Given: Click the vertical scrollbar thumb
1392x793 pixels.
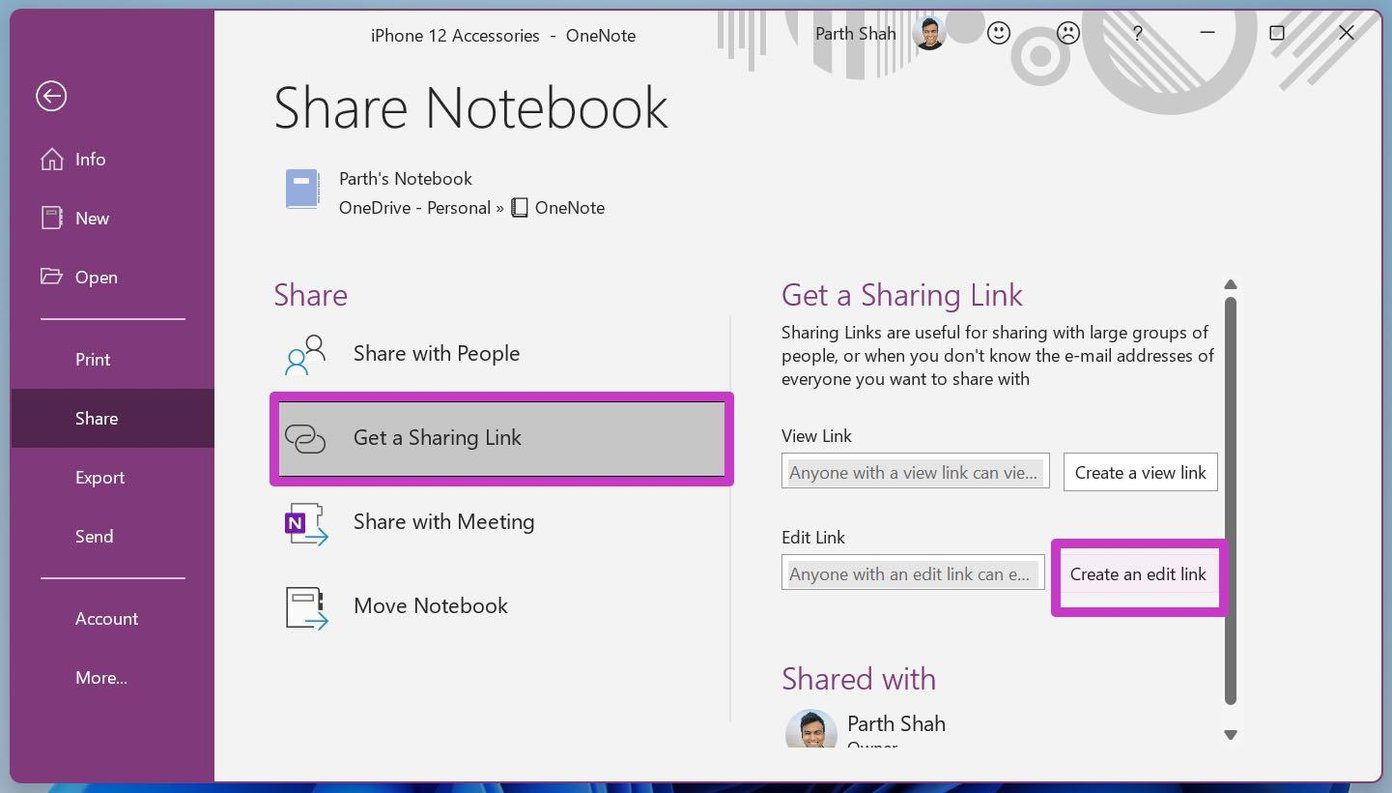Looking at the screenshot, I should click(x=1231, y=500).
